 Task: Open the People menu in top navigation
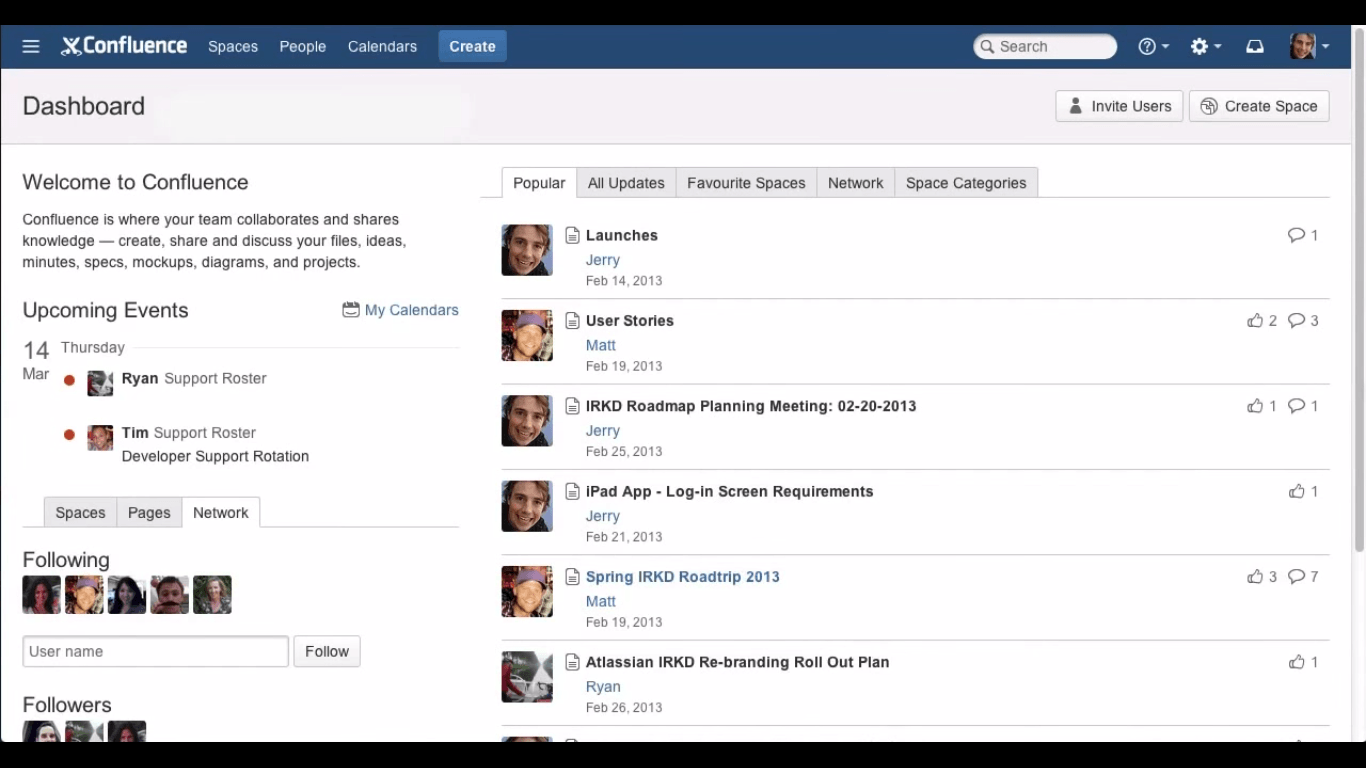(x=303, y=46)
